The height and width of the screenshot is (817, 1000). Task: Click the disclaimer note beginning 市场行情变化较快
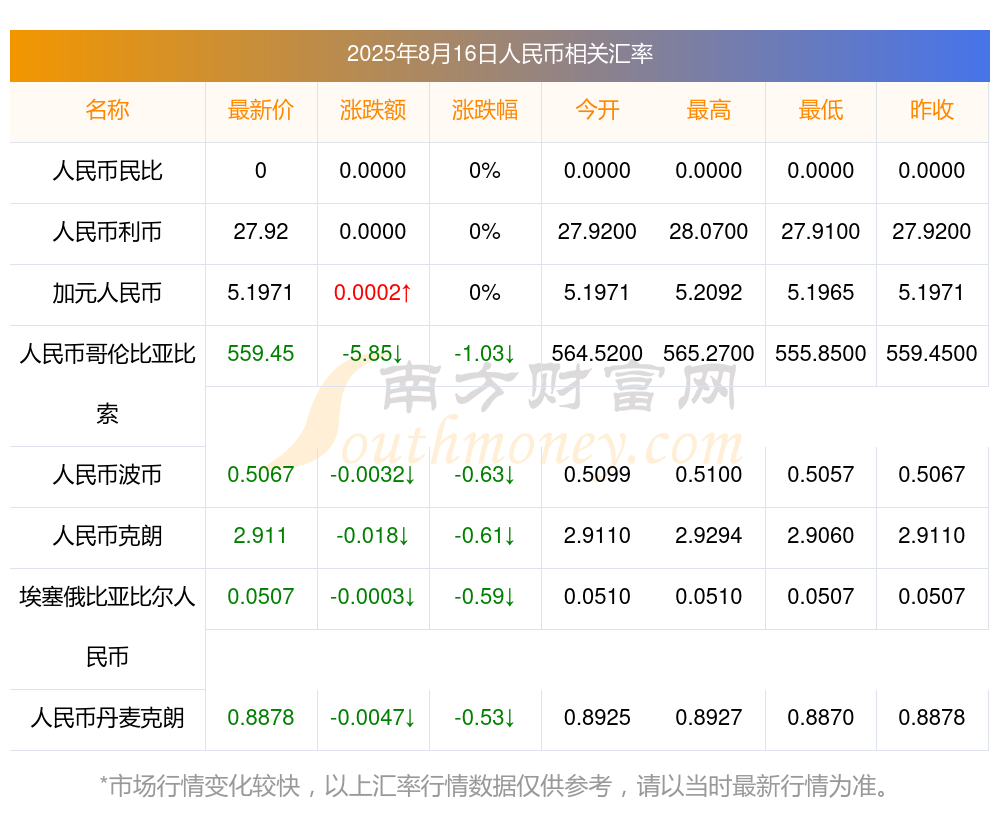494,786
